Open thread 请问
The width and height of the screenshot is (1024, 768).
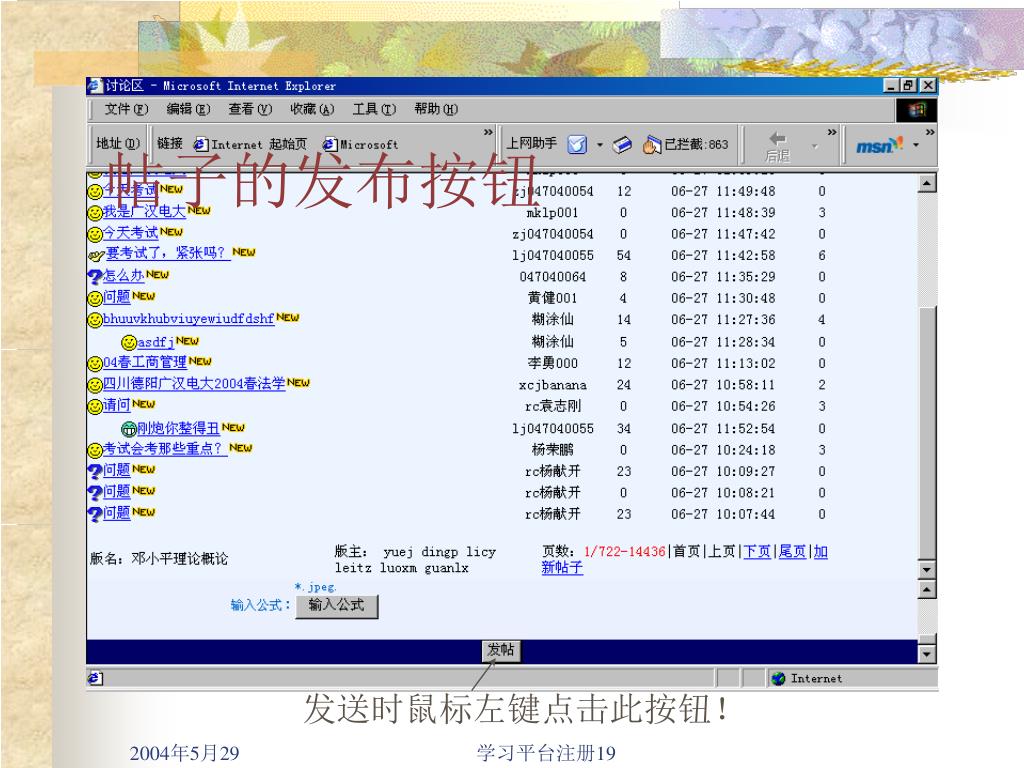pyautogui.click(x=116, y=405)
